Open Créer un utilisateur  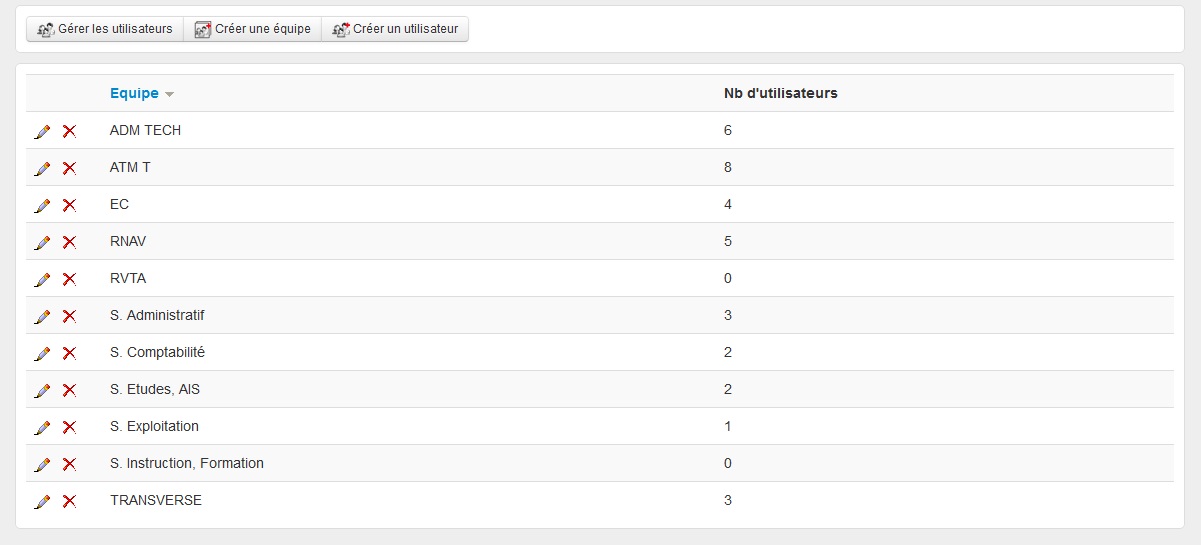395,29
